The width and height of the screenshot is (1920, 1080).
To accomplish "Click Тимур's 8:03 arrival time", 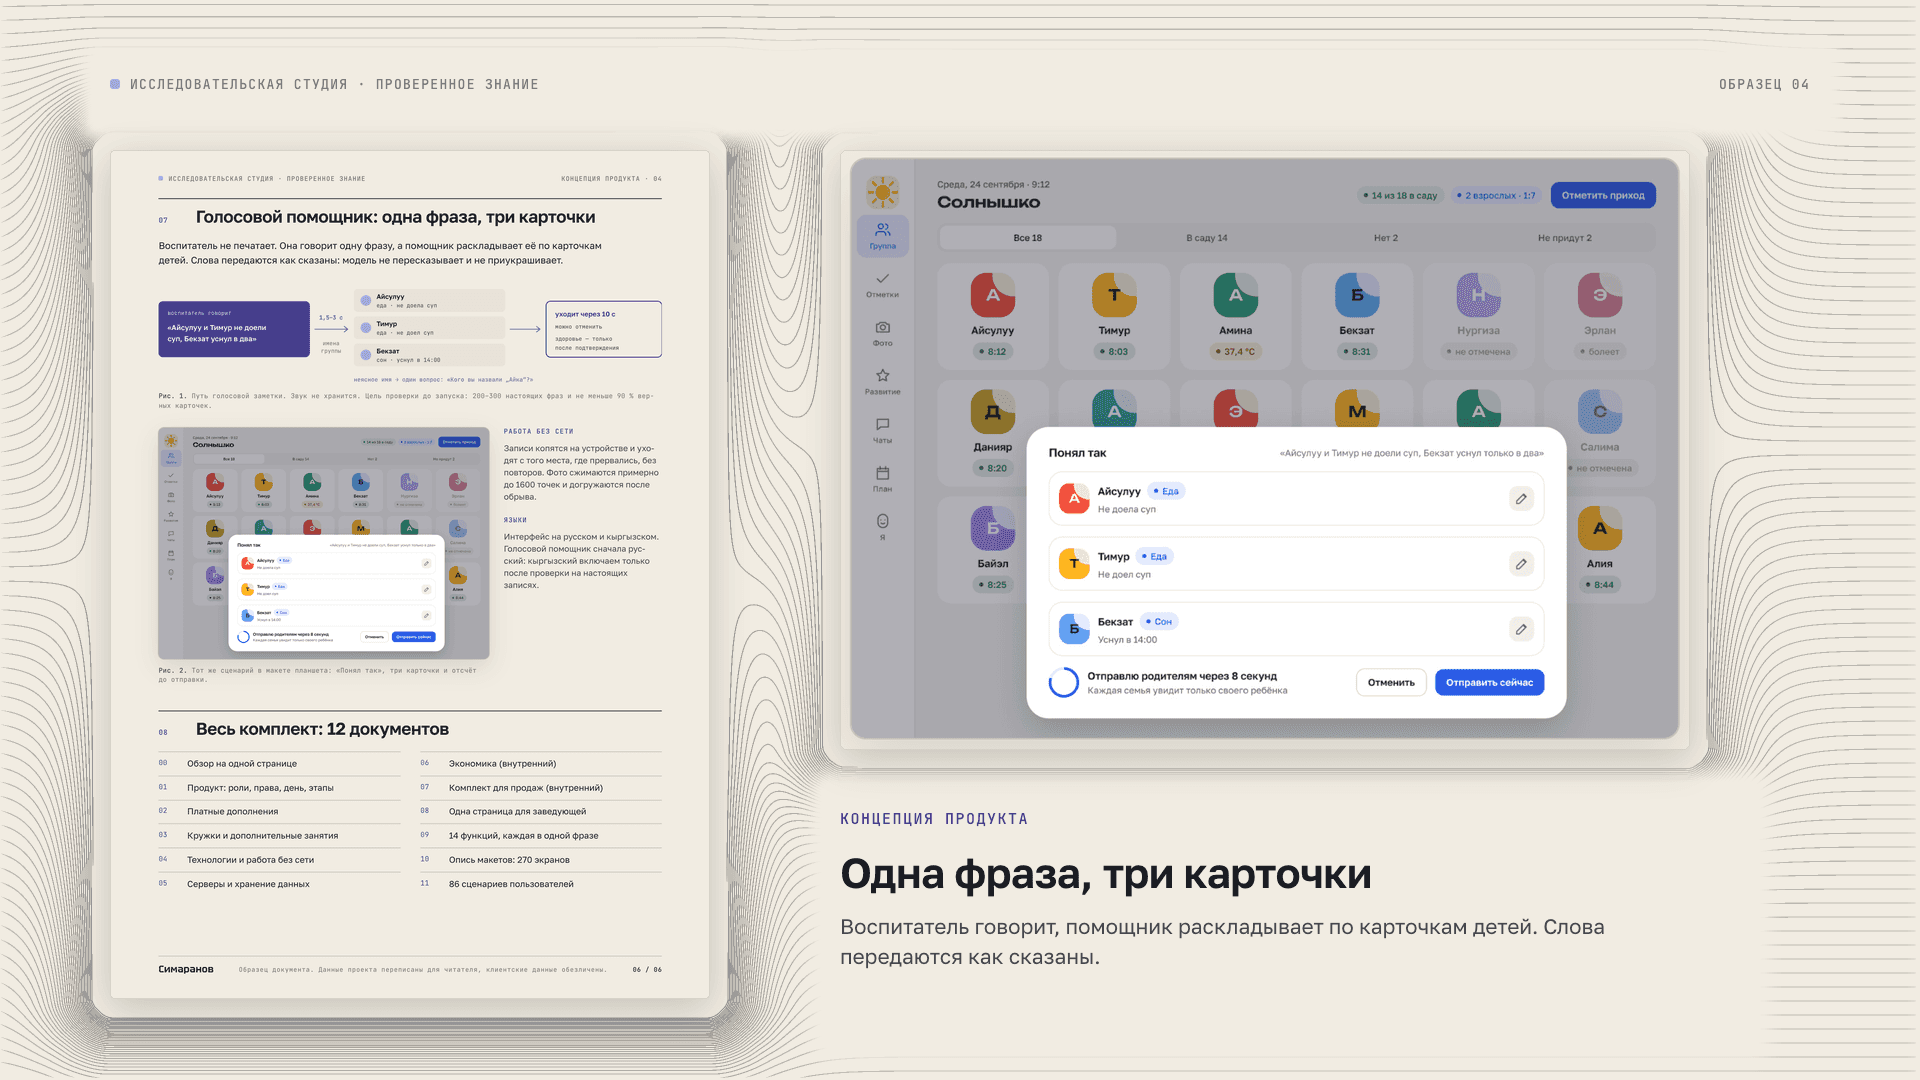I will tap(1114, 351).
